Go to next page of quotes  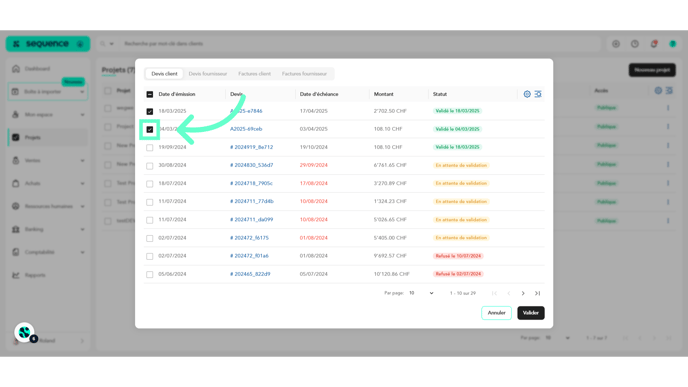tap(523, 293)
